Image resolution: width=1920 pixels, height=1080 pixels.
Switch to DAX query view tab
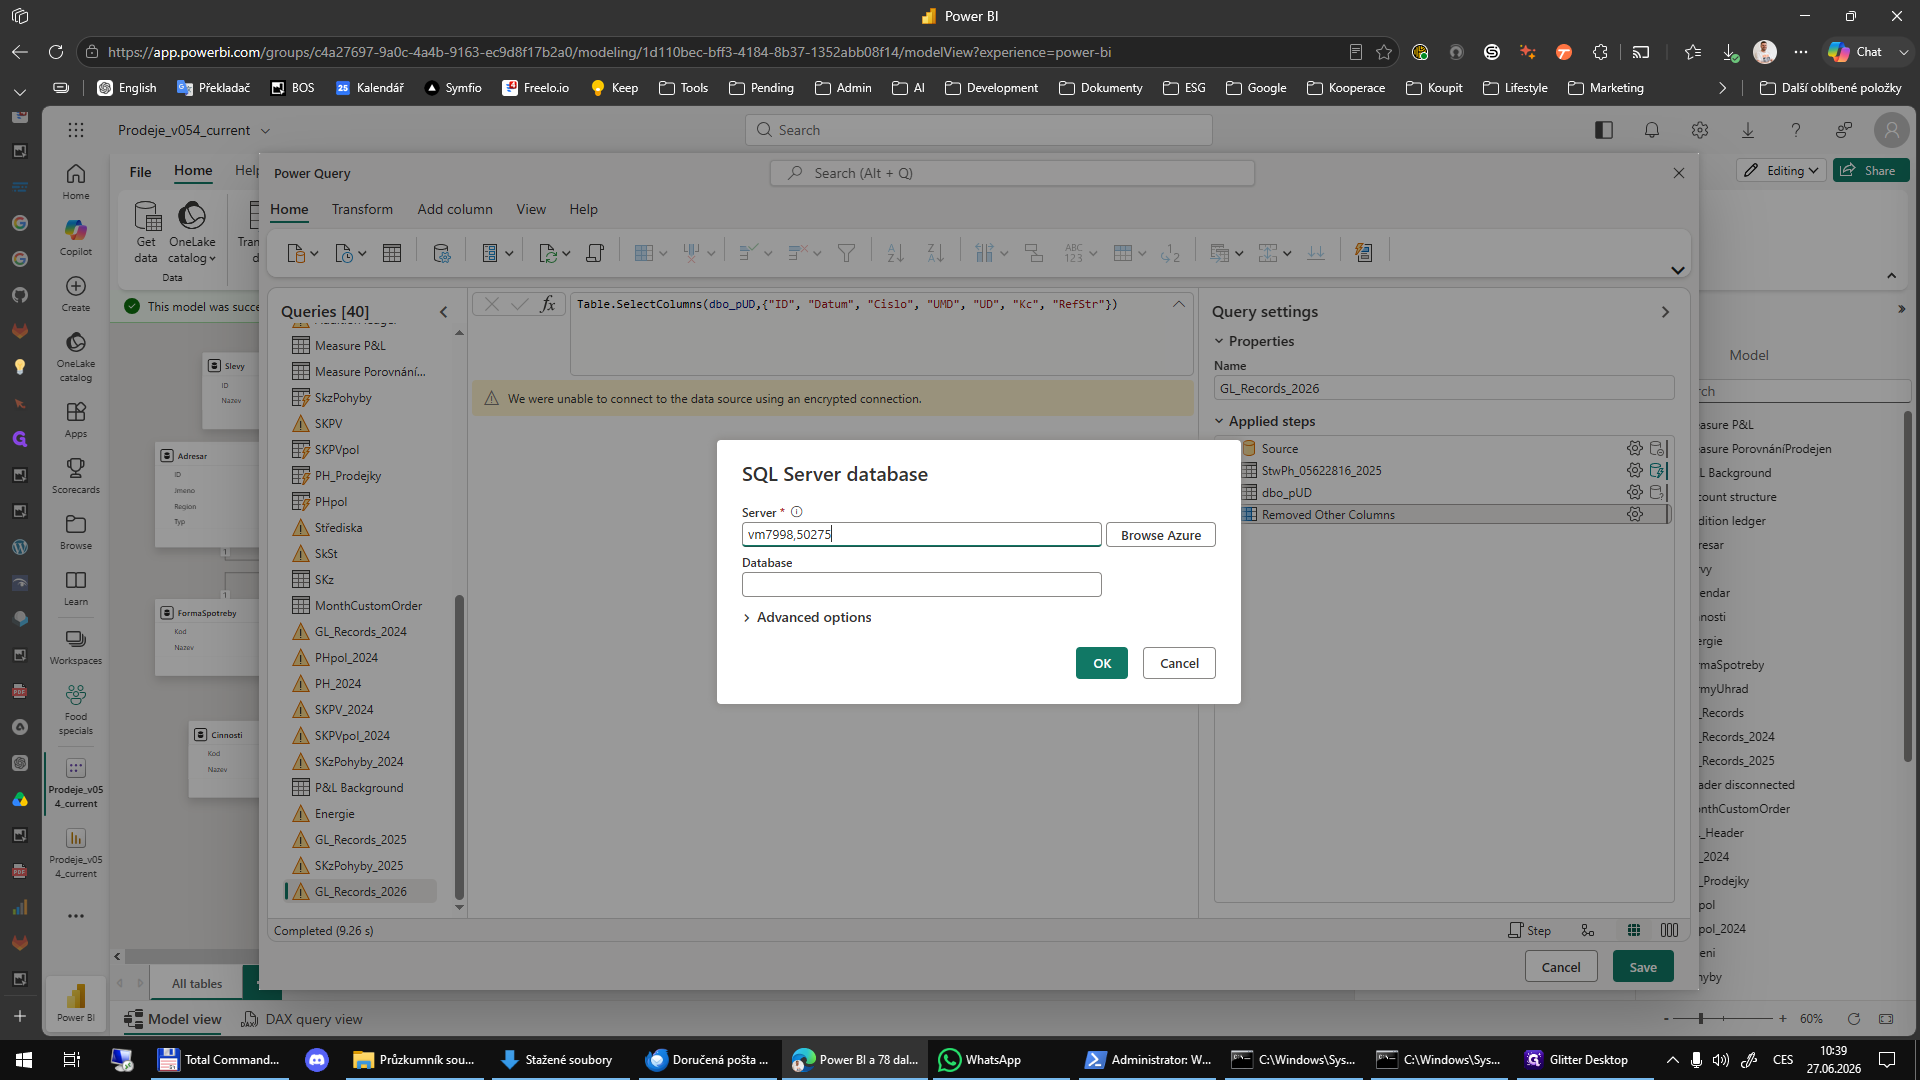[x=302, y=1019]
